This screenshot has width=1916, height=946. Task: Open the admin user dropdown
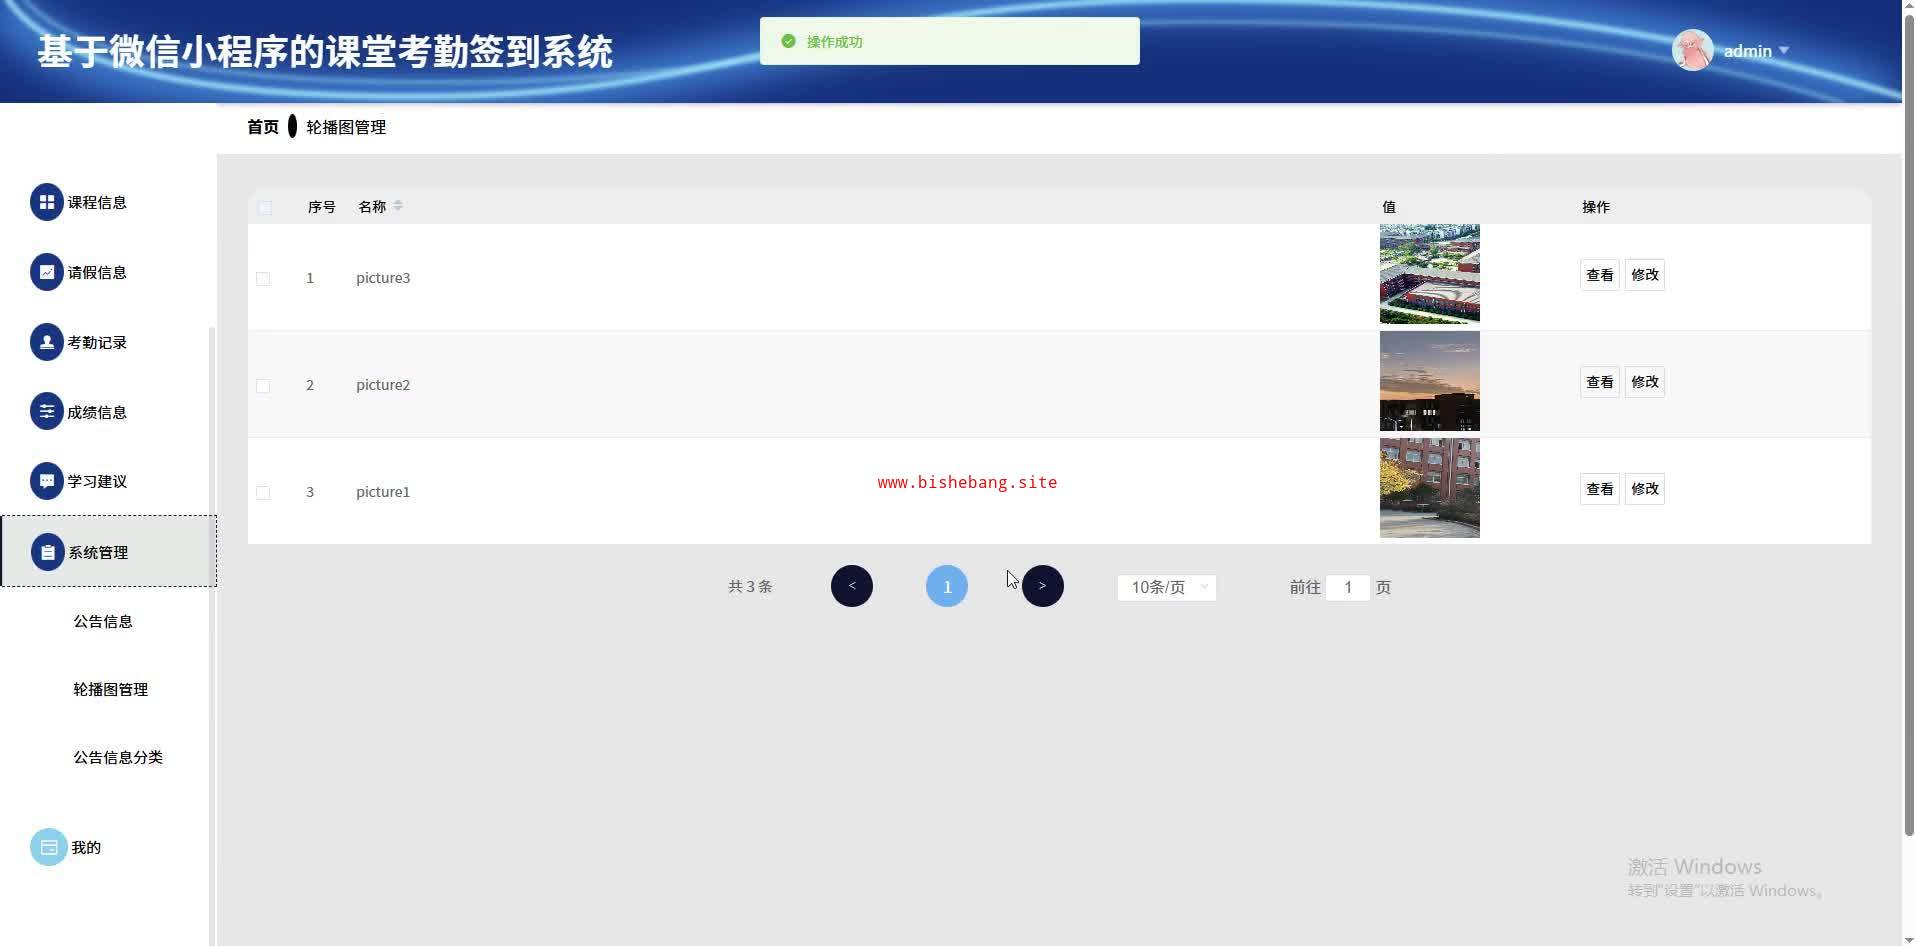coord(1757,51)
